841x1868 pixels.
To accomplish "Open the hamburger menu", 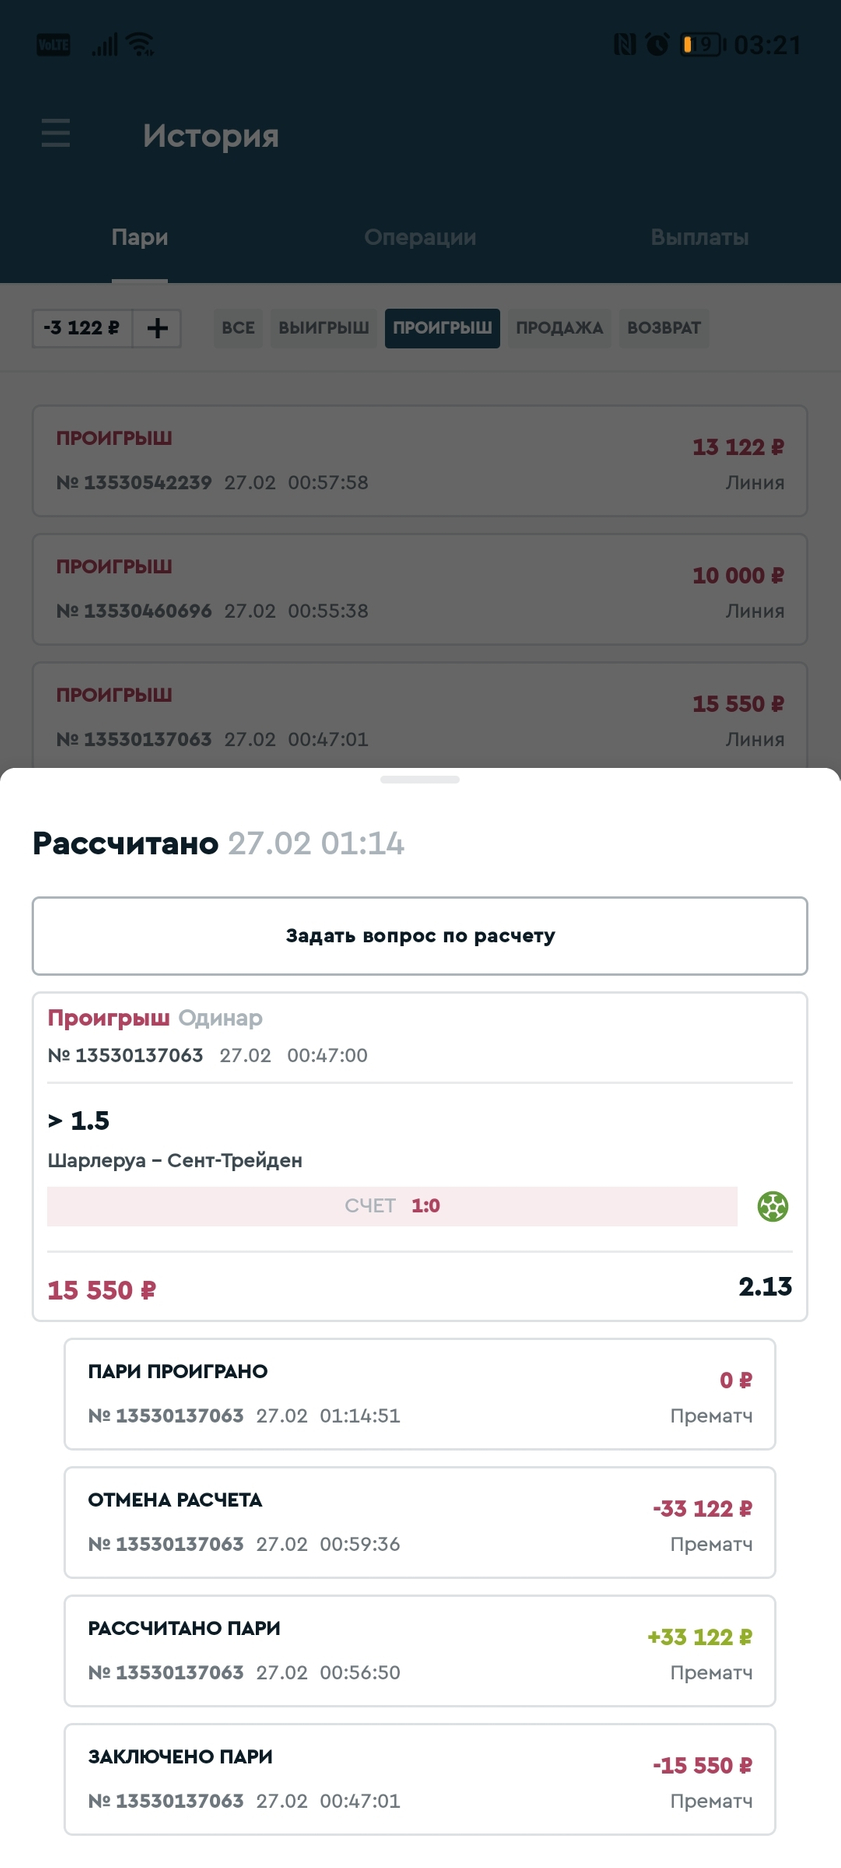I will pyautogui.click(x=56, y=133).
